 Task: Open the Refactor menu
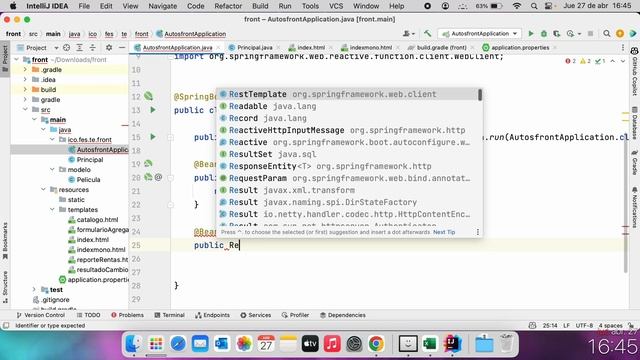click(x=228, y=6)
